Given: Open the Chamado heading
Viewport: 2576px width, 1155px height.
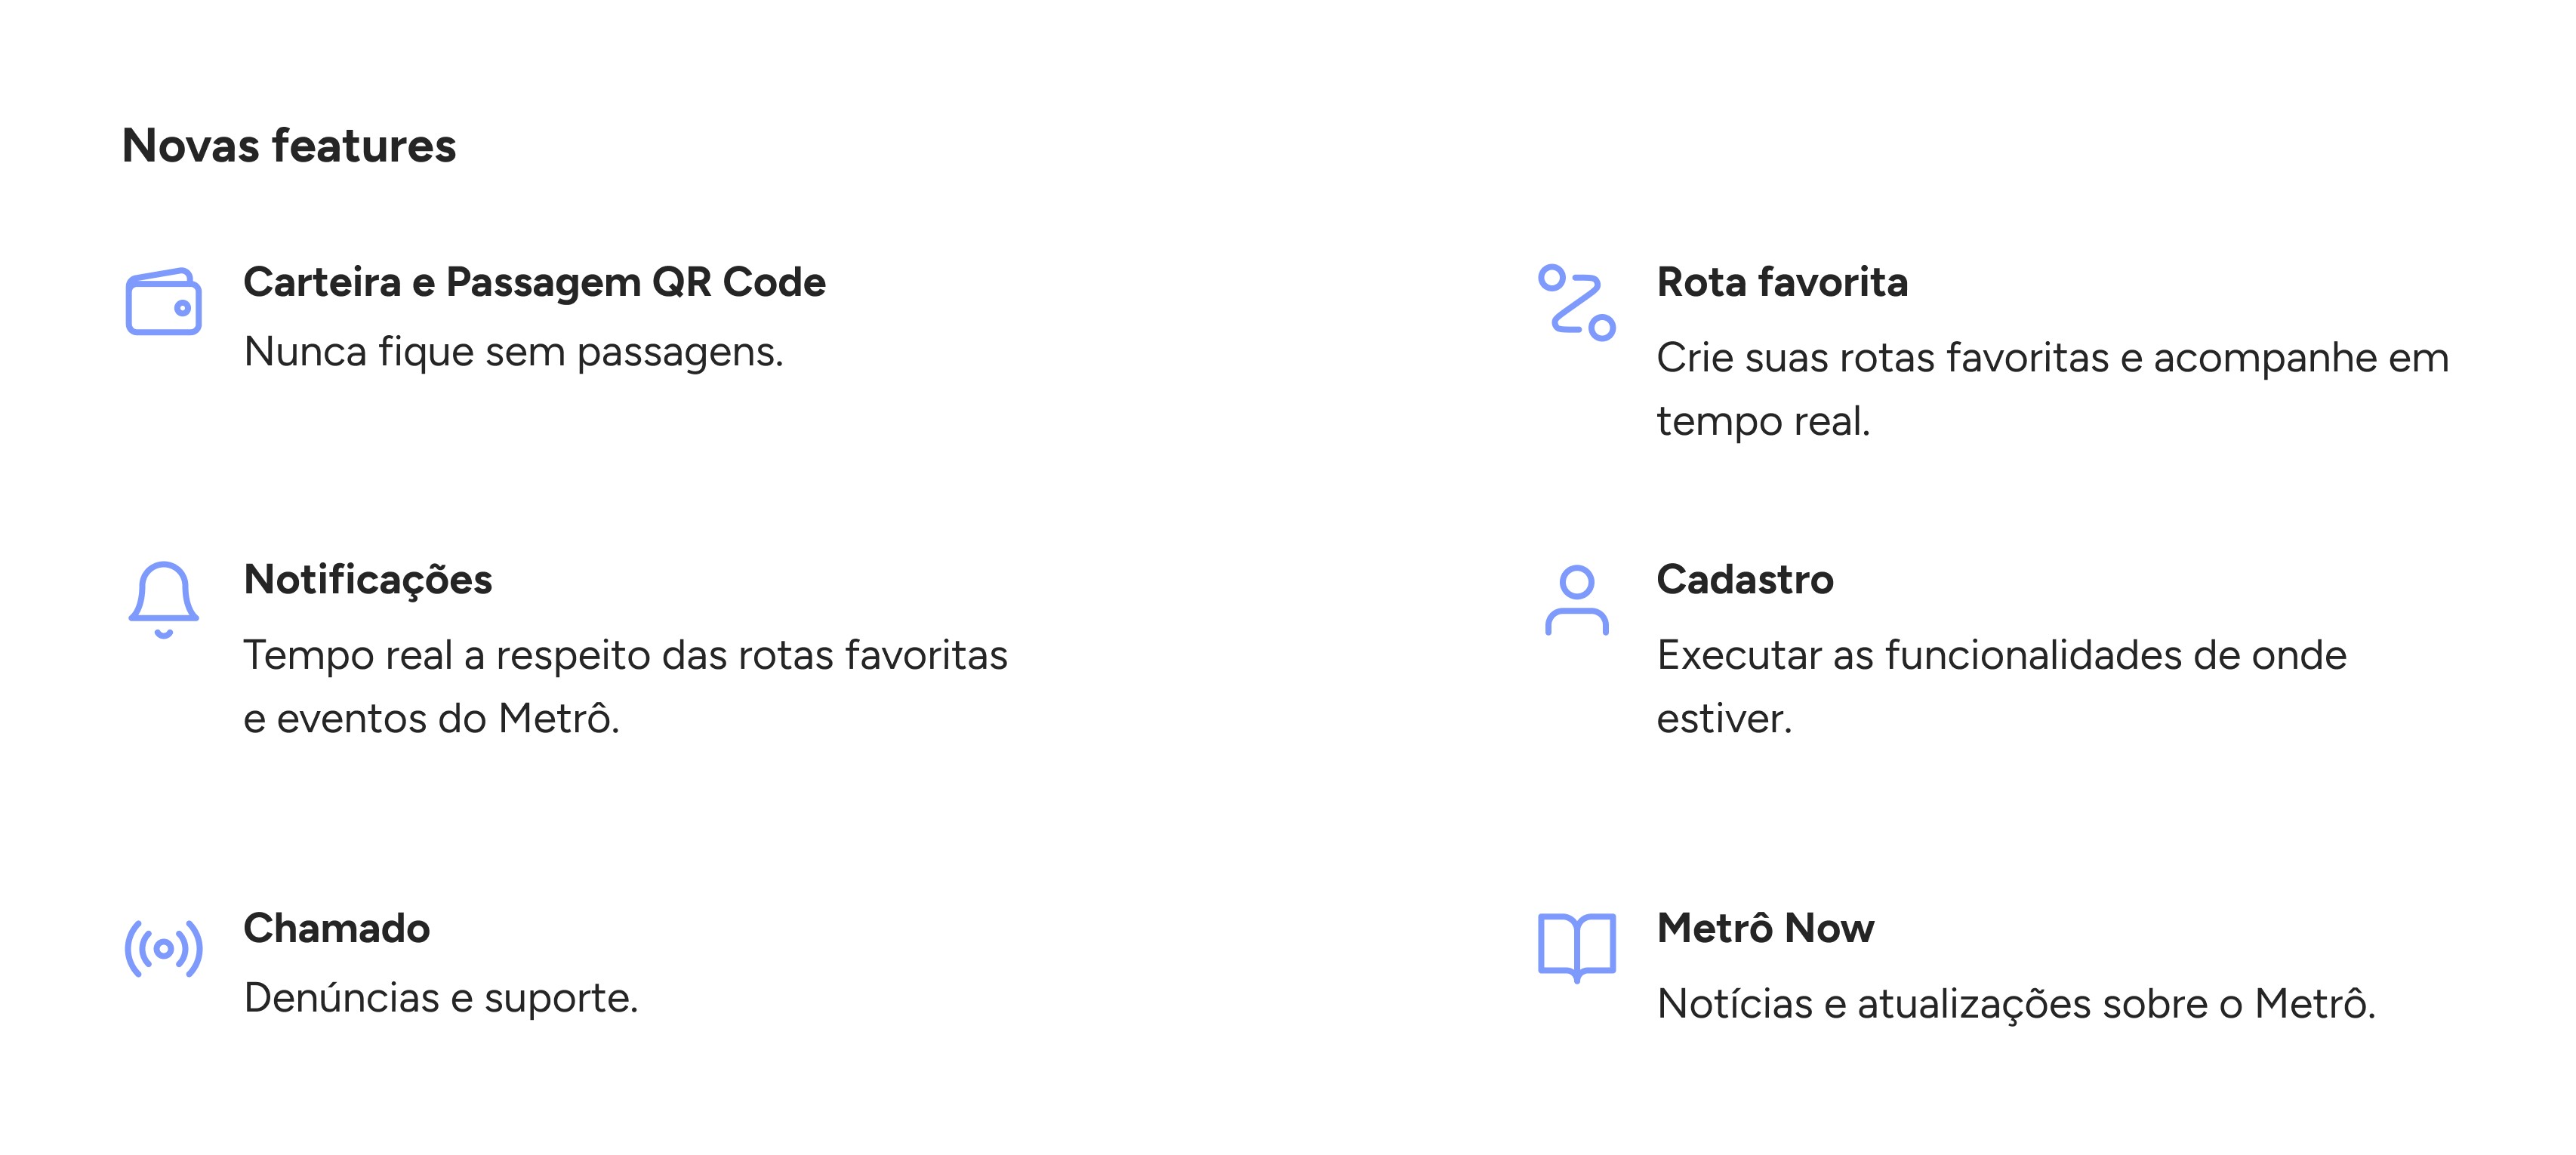Looking at the screenshot, I should [x=336, y=928].
